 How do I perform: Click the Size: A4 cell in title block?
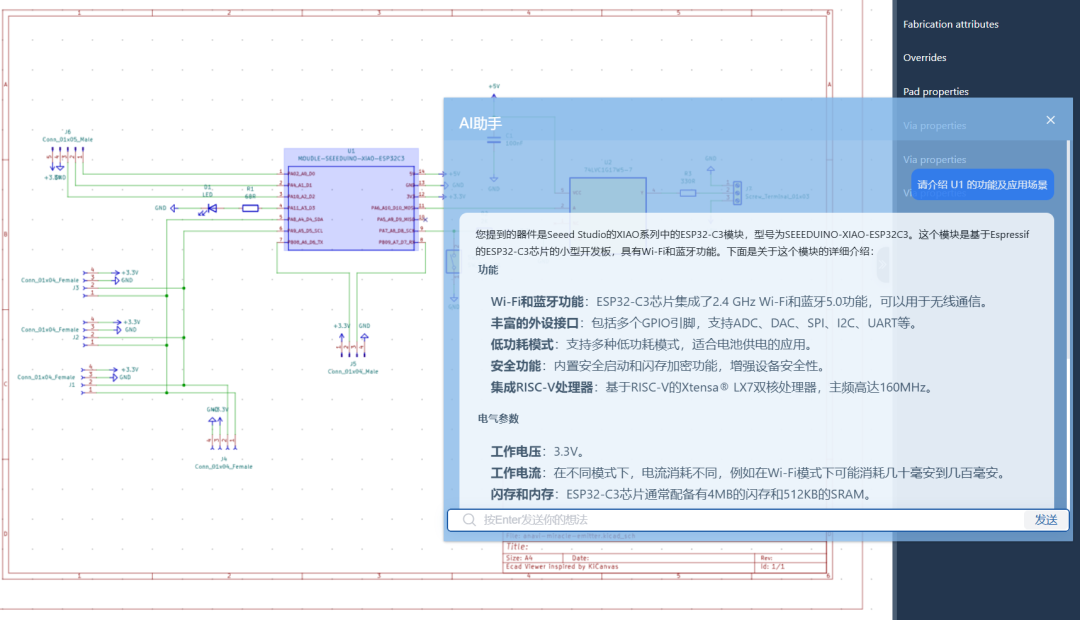(x=534, y=557)
